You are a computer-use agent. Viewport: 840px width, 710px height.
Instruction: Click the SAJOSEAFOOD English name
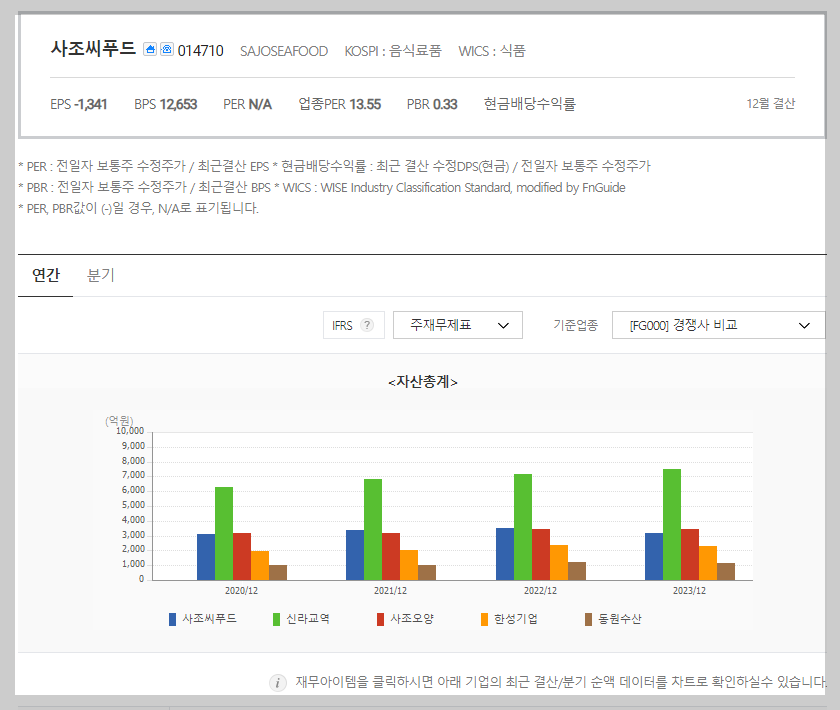point(283,51)
